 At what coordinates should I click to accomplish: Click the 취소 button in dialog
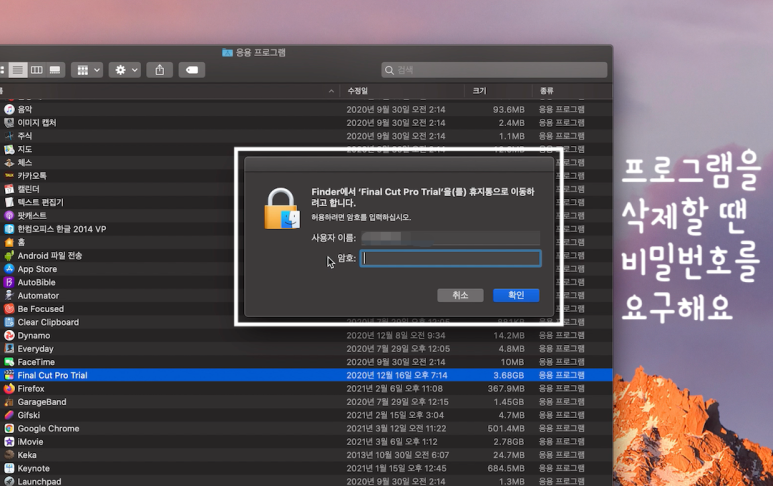point(460,295)
